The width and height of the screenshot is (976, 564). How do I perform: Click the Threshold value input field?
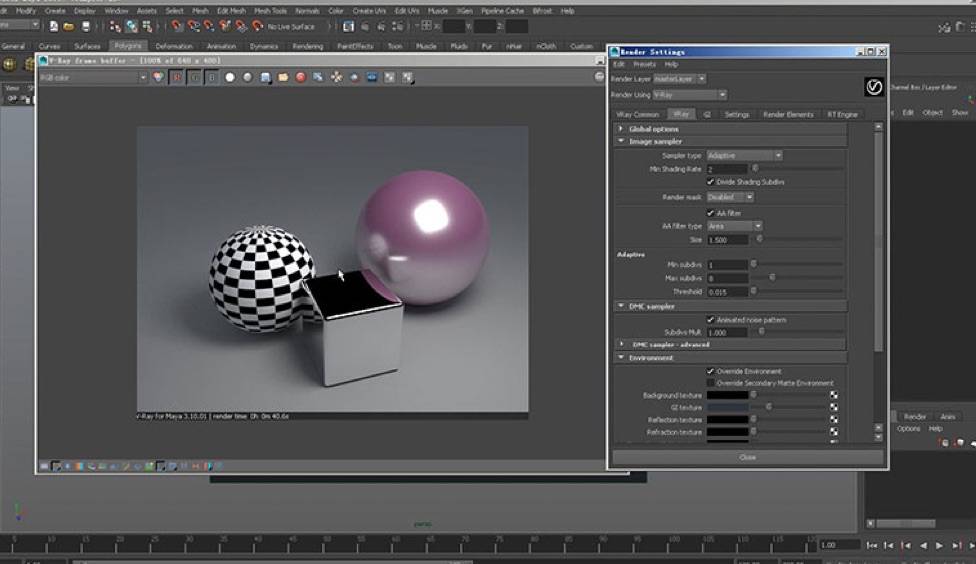[x=727, y=291]
